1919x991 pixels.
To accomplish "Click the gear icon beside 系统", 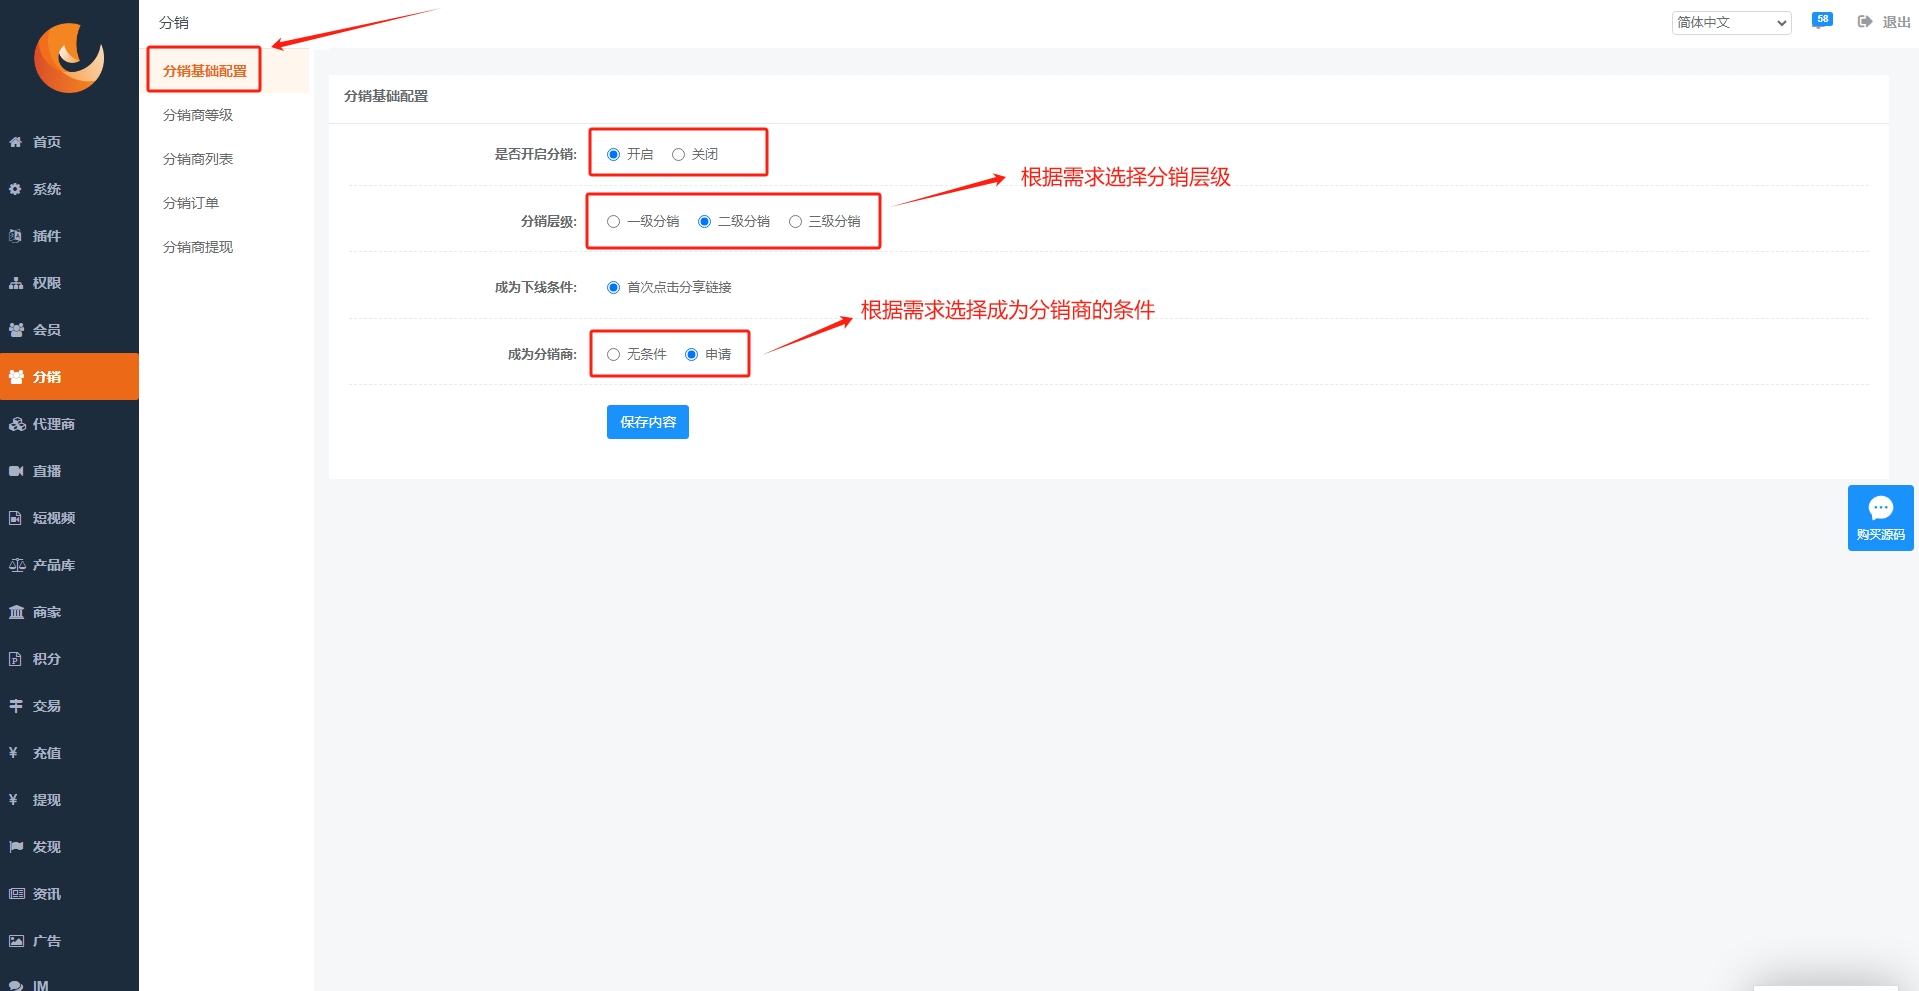I will pos(16,189).
